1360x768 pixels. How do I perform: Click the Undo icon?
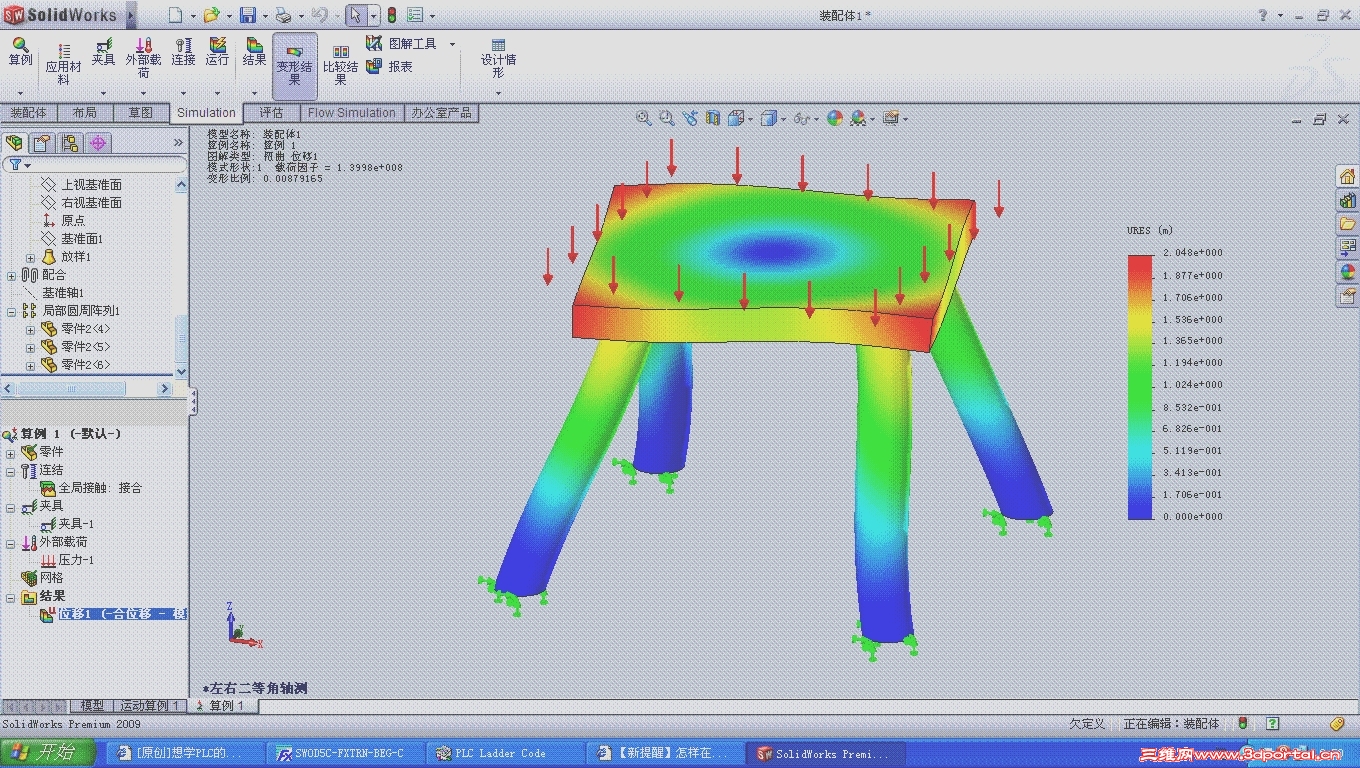319,15
